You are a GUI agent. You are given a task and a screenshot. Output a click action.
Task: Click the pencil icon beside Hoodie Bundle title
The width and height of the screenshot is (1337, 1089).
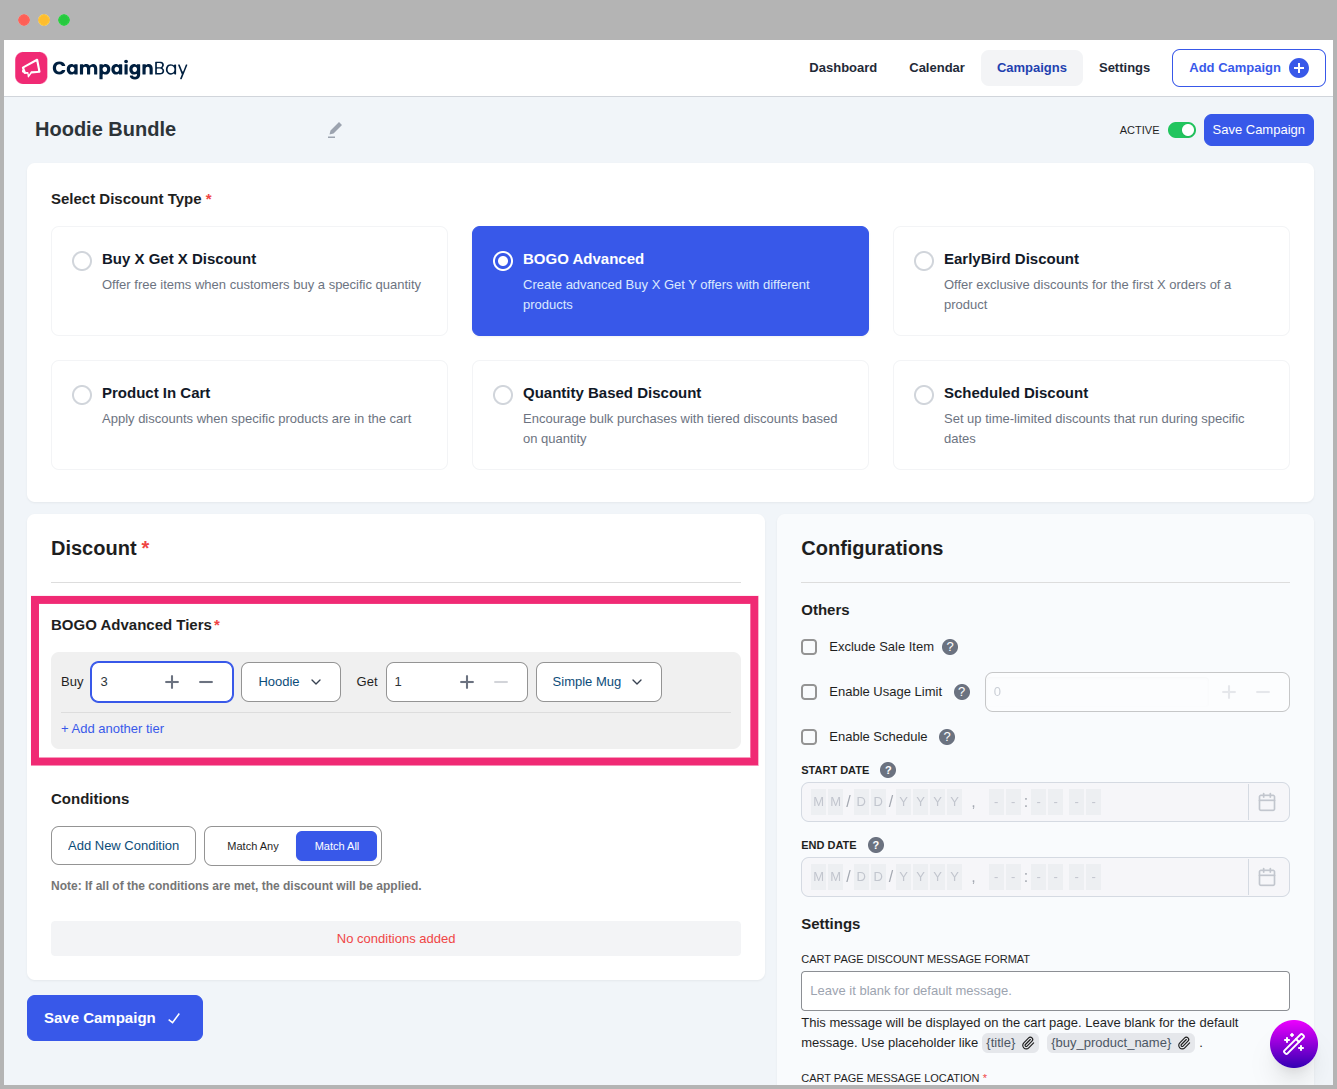coord(335,130)
